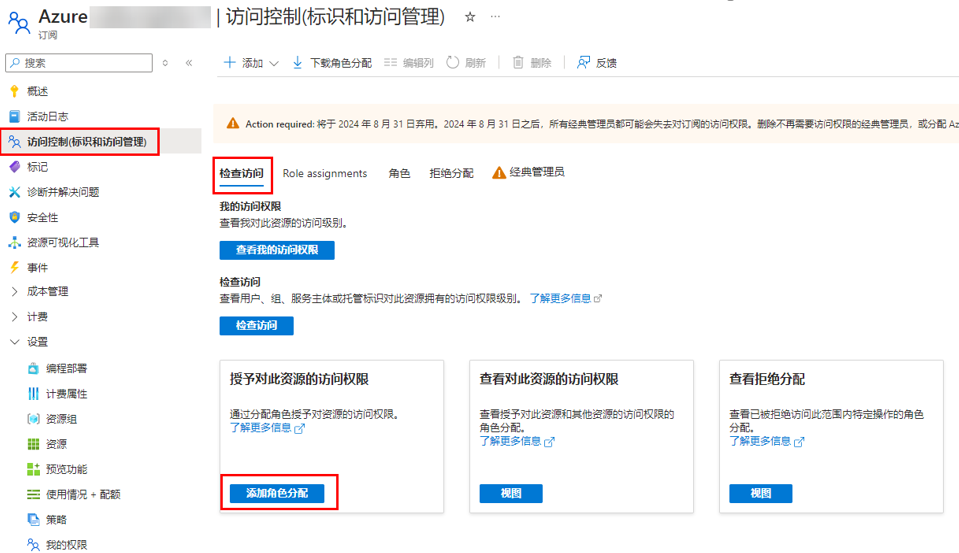
Task: Click the 查看我的访问权限 button
Action: [277, 250]
